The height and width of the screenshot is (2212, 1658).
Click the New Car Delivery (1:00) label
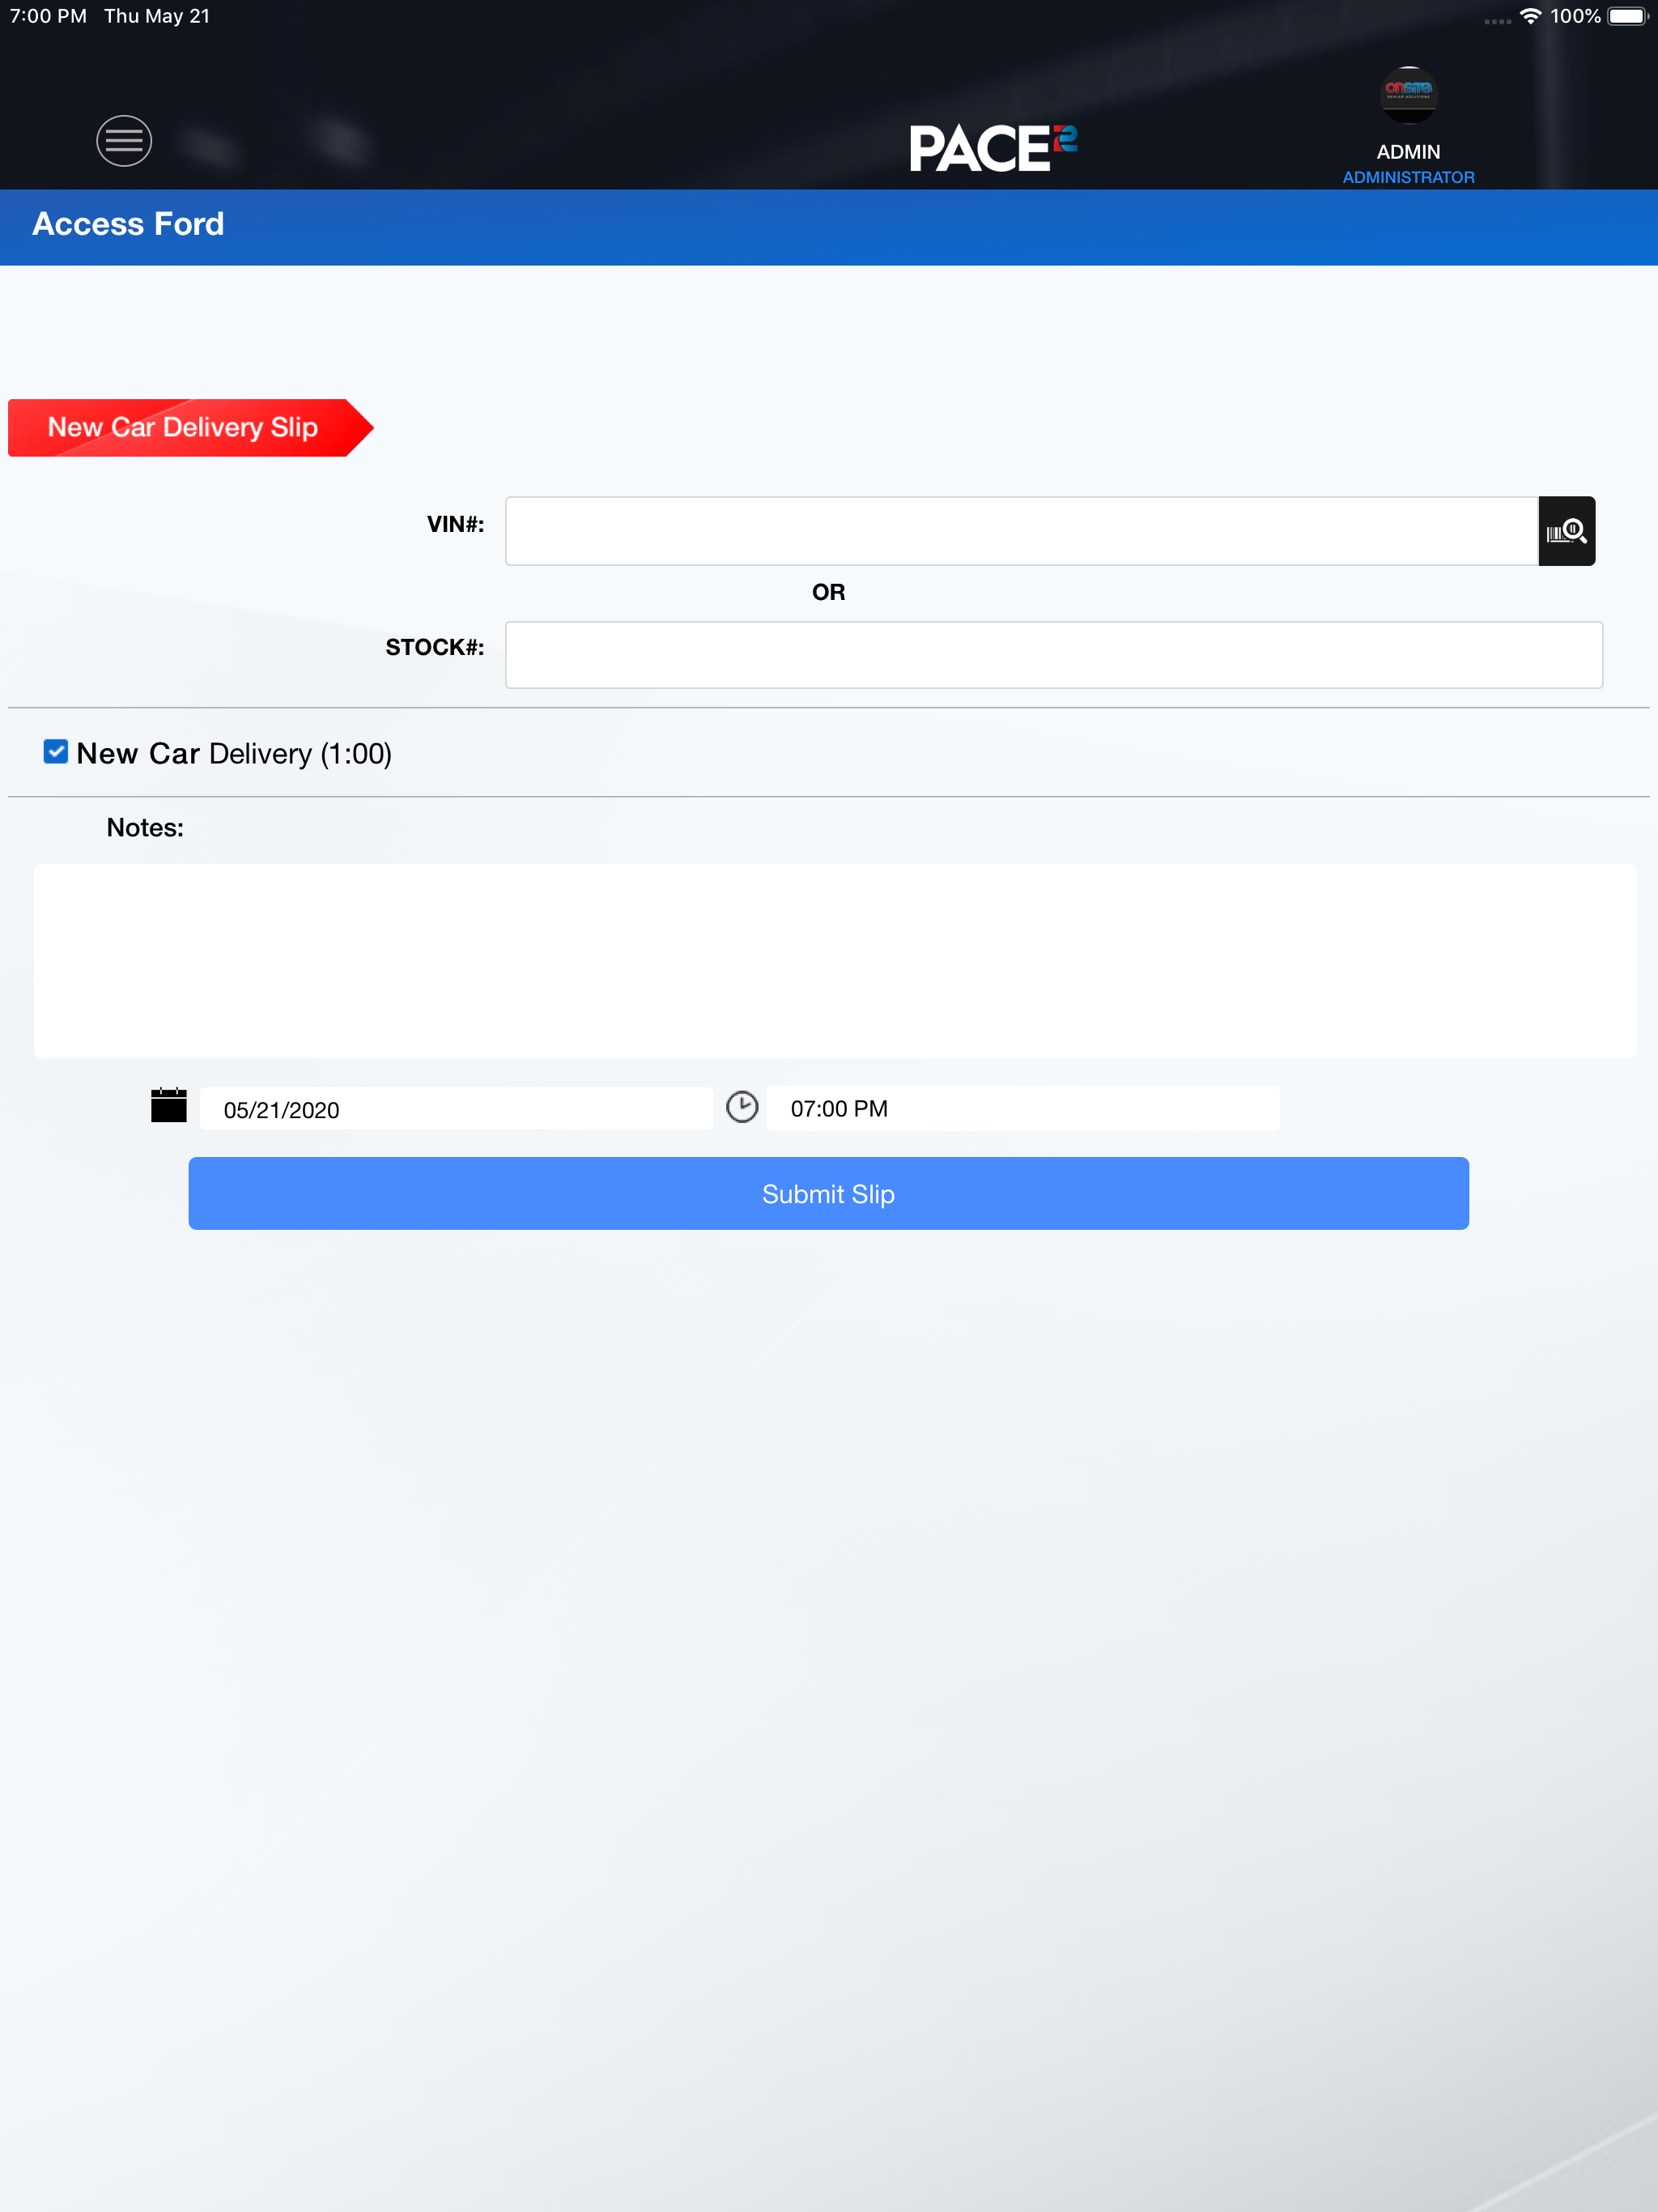point(234,753)
